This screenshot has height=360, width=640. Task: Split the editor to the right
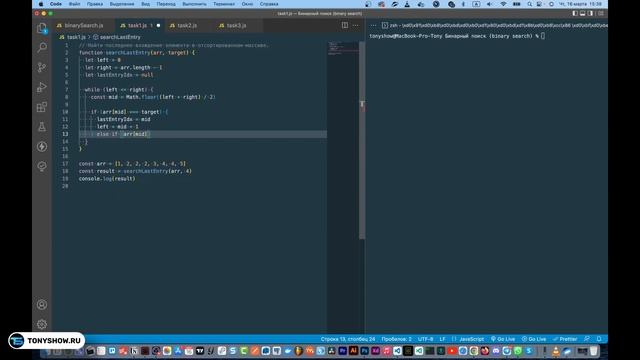coord(345,25)
